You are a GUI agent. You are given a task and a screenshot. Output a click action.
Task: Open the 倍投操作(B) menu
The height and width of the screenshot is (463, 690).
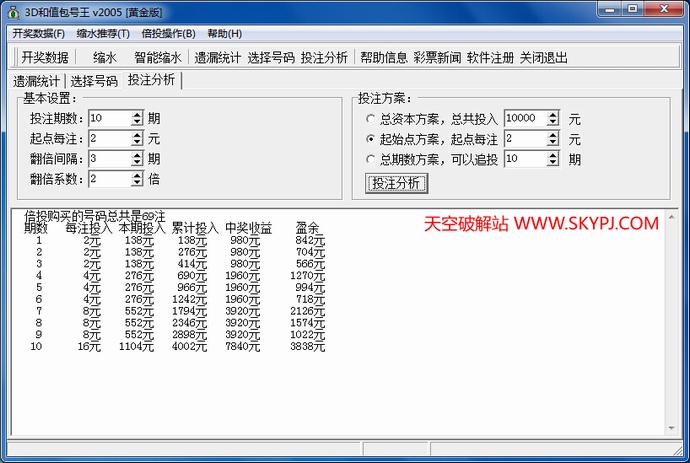click(169, 34)
